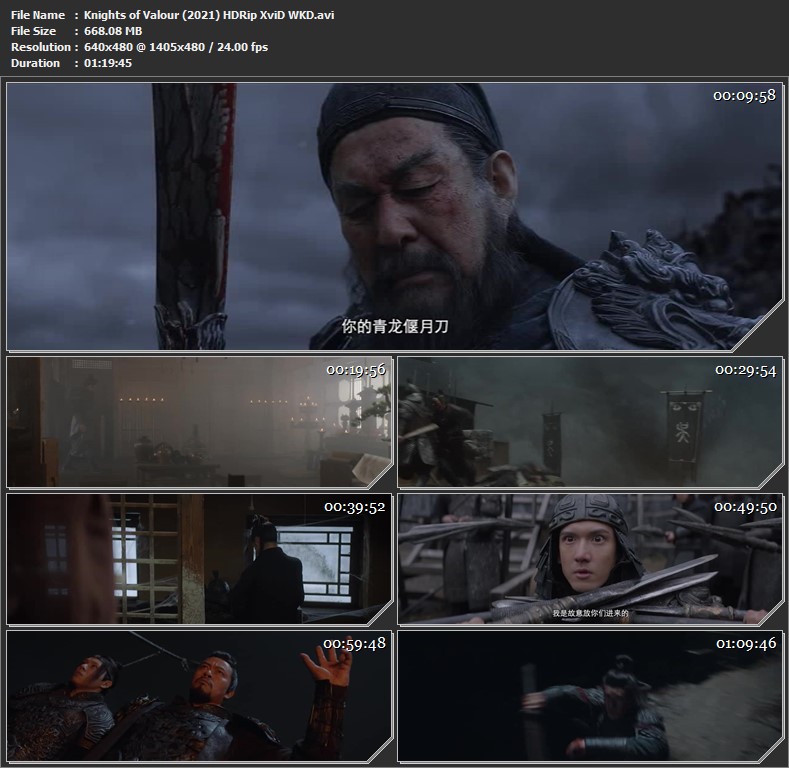
Task: Click the 00:09:58 timestamp
Action: pos(743,97)
